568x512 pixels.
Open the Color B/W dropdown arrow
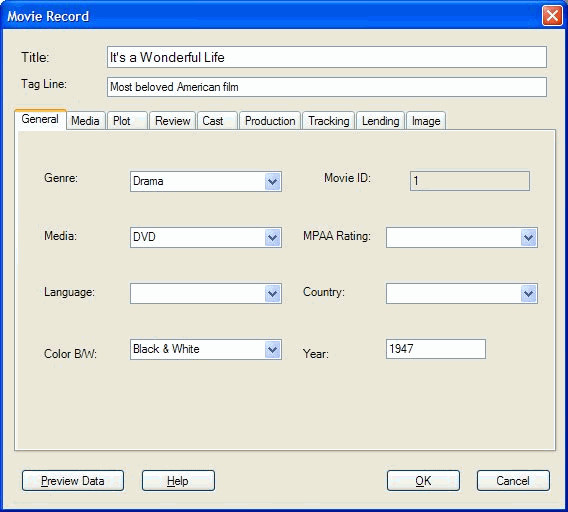[x=272, y=350]
